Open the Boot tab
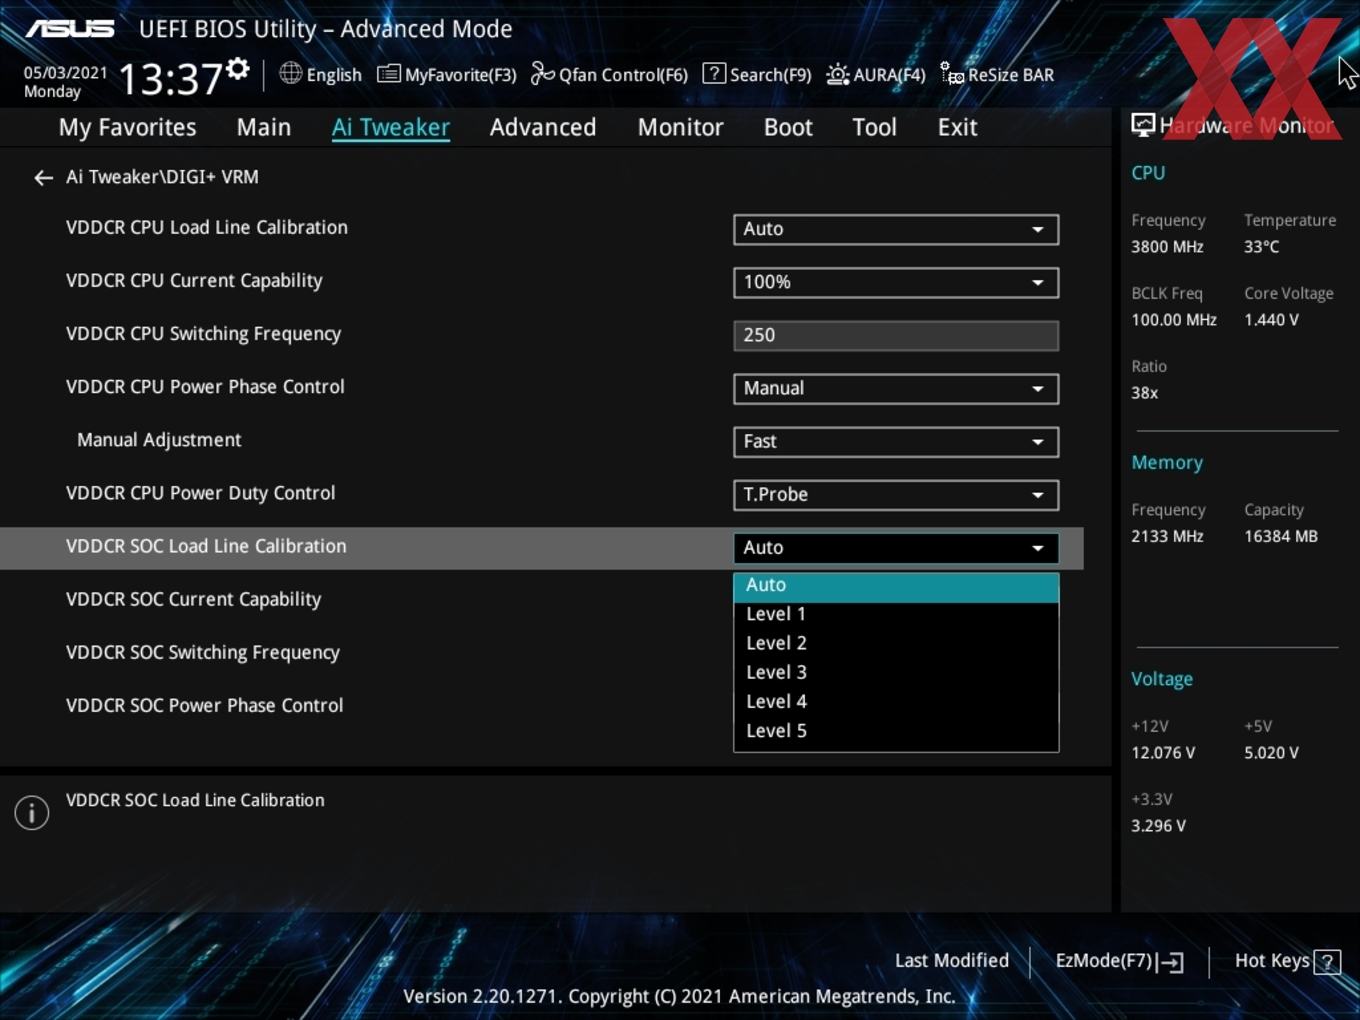The image size is (1360, 1020). pos(788,127)
